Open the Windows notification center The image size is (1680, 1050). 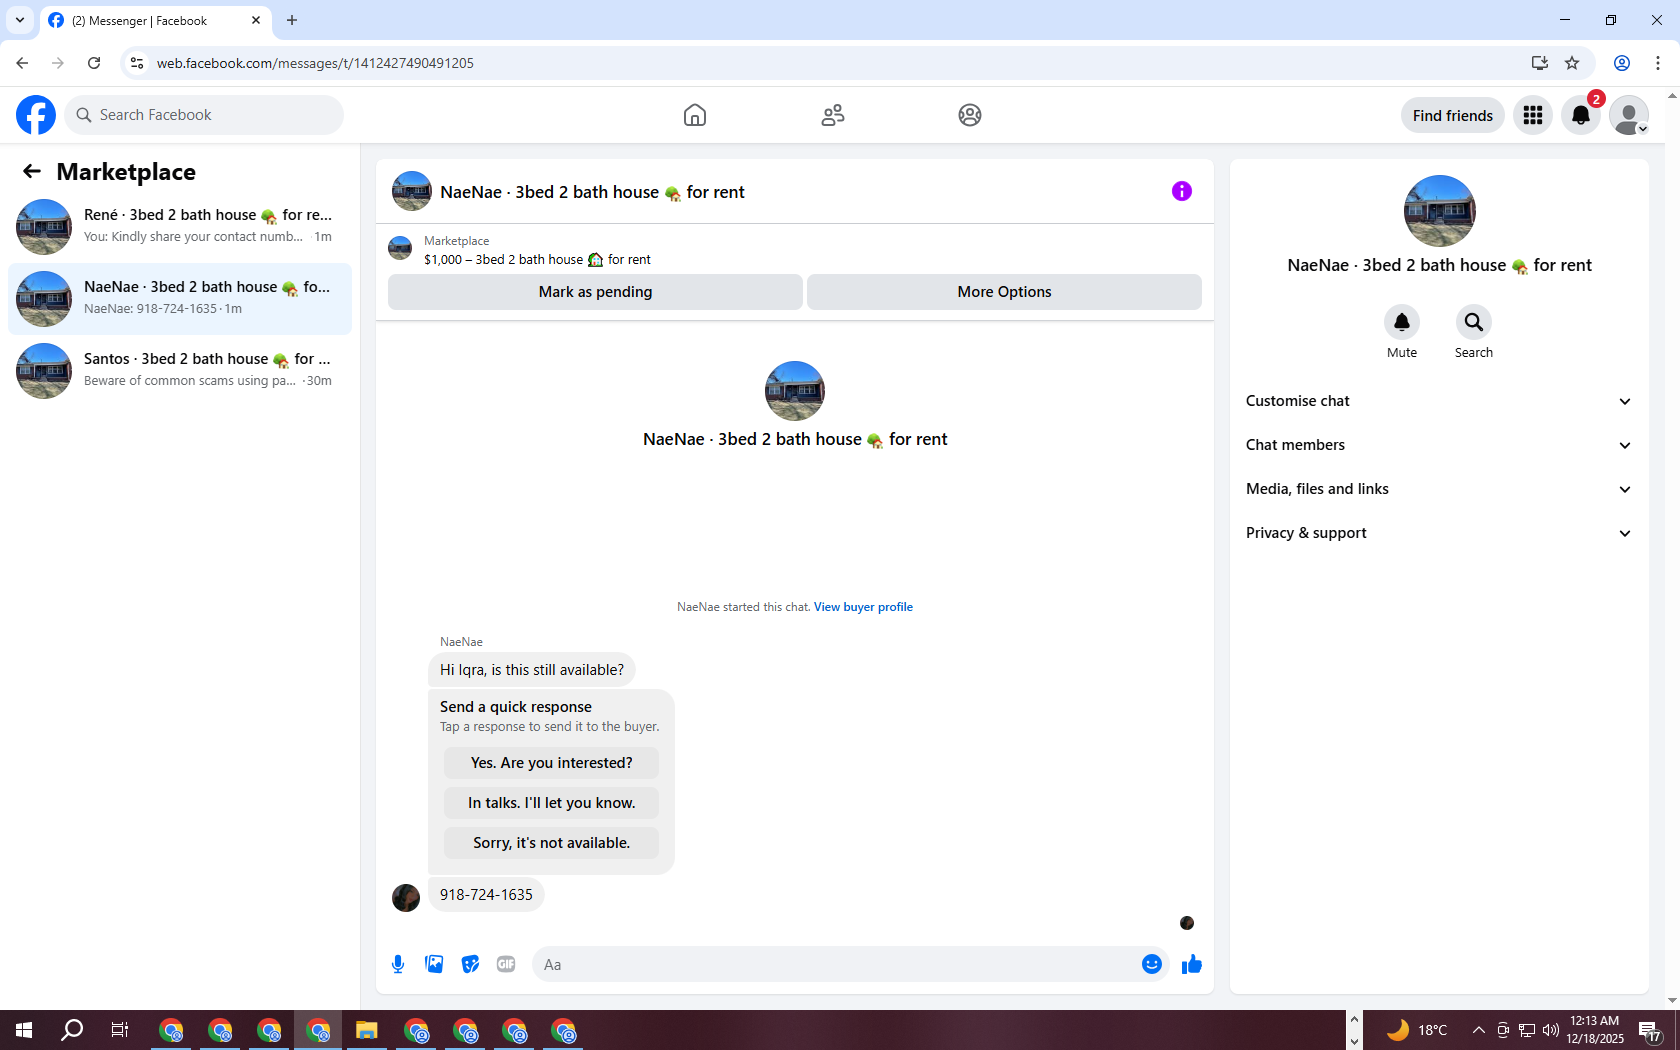click(x=1650, y=1030)
